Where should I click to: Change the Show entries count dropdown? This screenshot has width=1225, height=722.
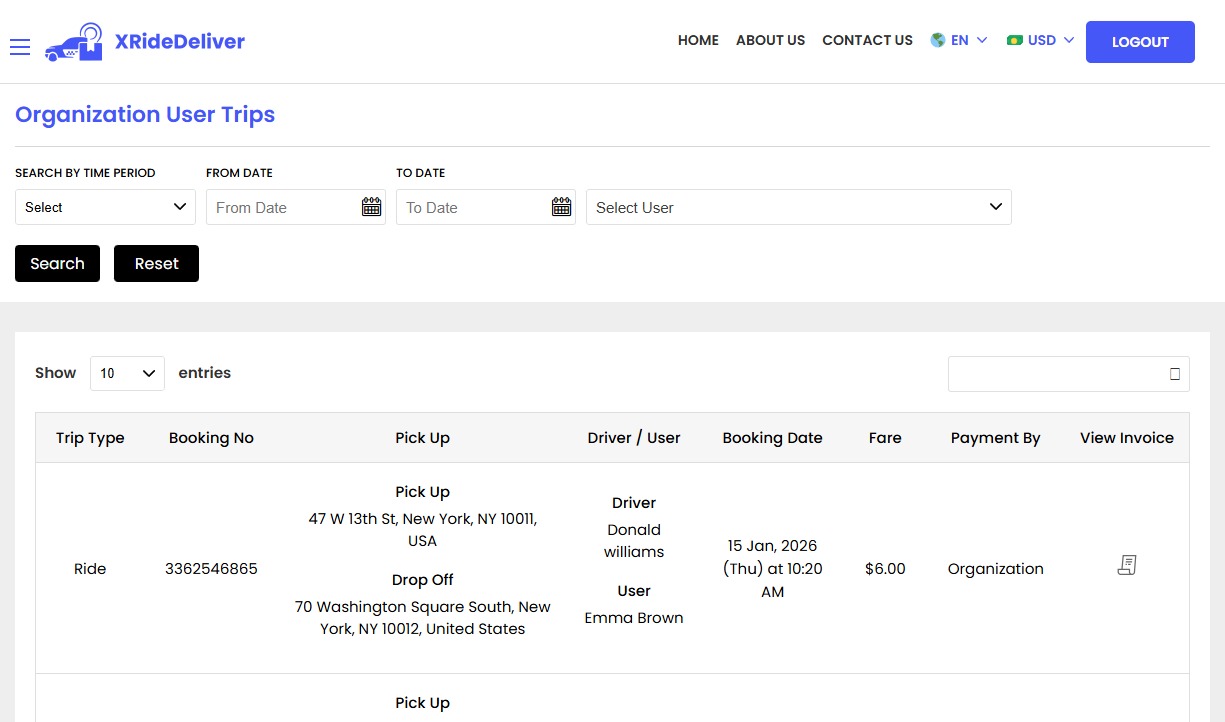pos(127,372)
